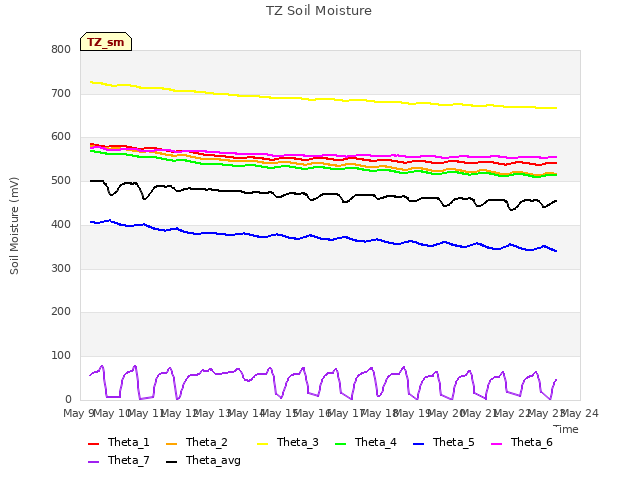Click the blue Theta_5 data line
Viewport: 640px width, 480px height.
(322, 237)
